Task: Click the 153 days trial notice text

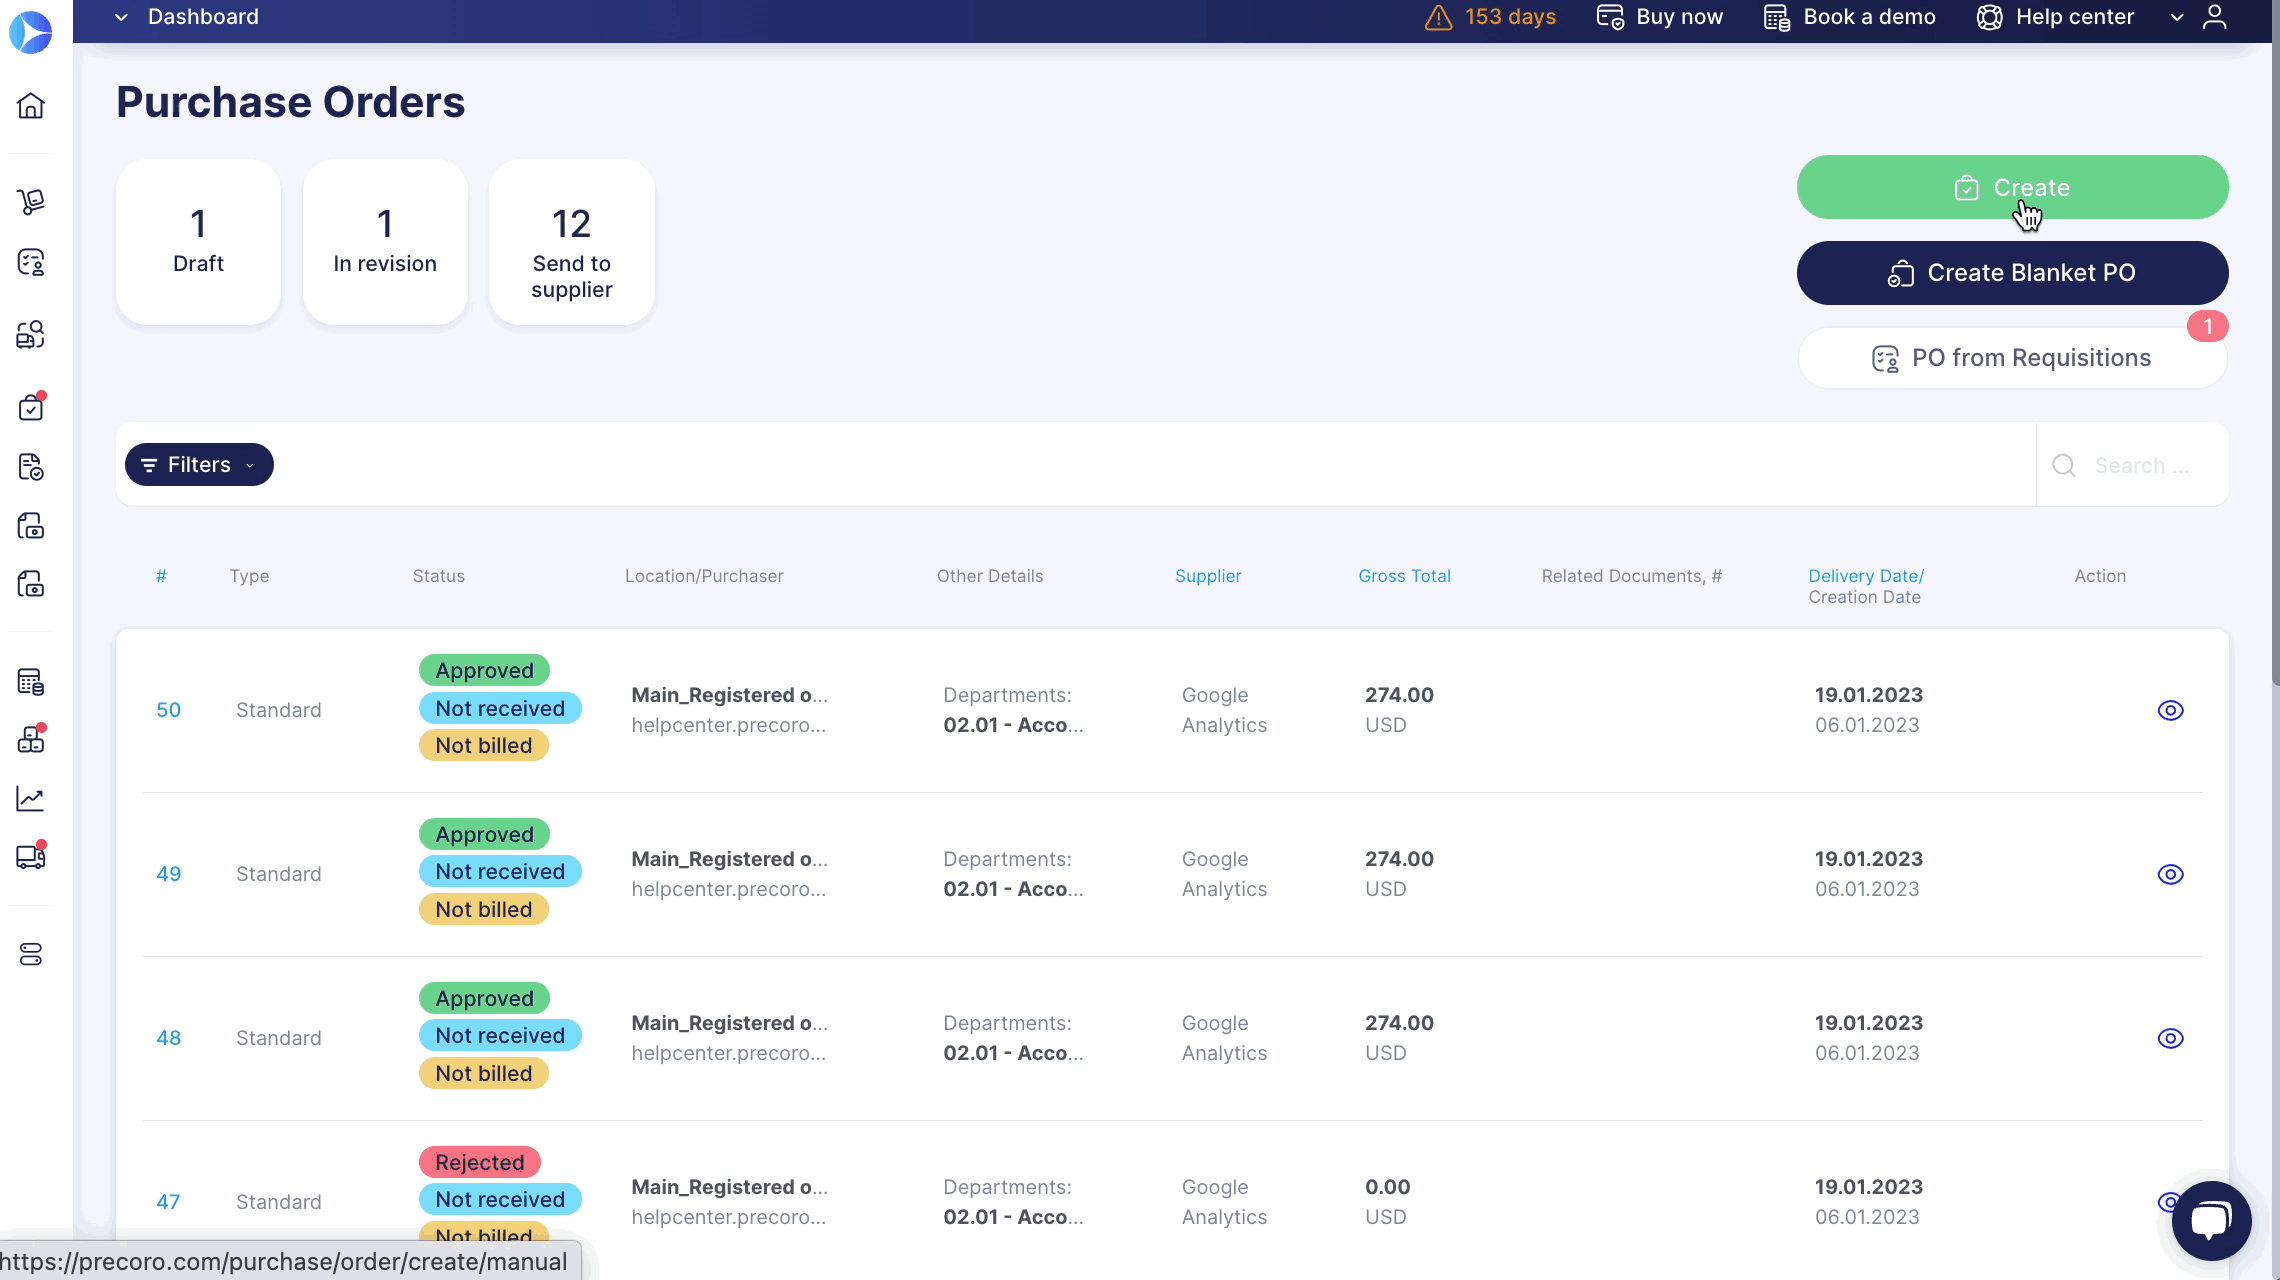Action: pyautogui.click(x=1510, y=17)
